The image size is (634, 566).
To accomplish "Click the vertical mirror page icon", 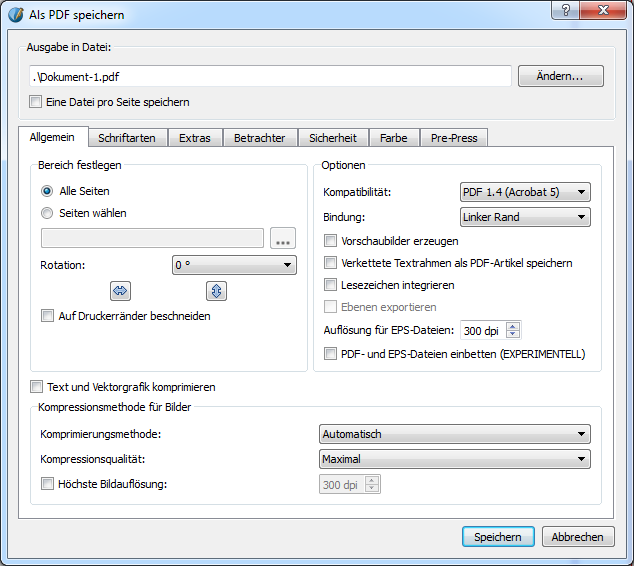I will pos(217,290).
